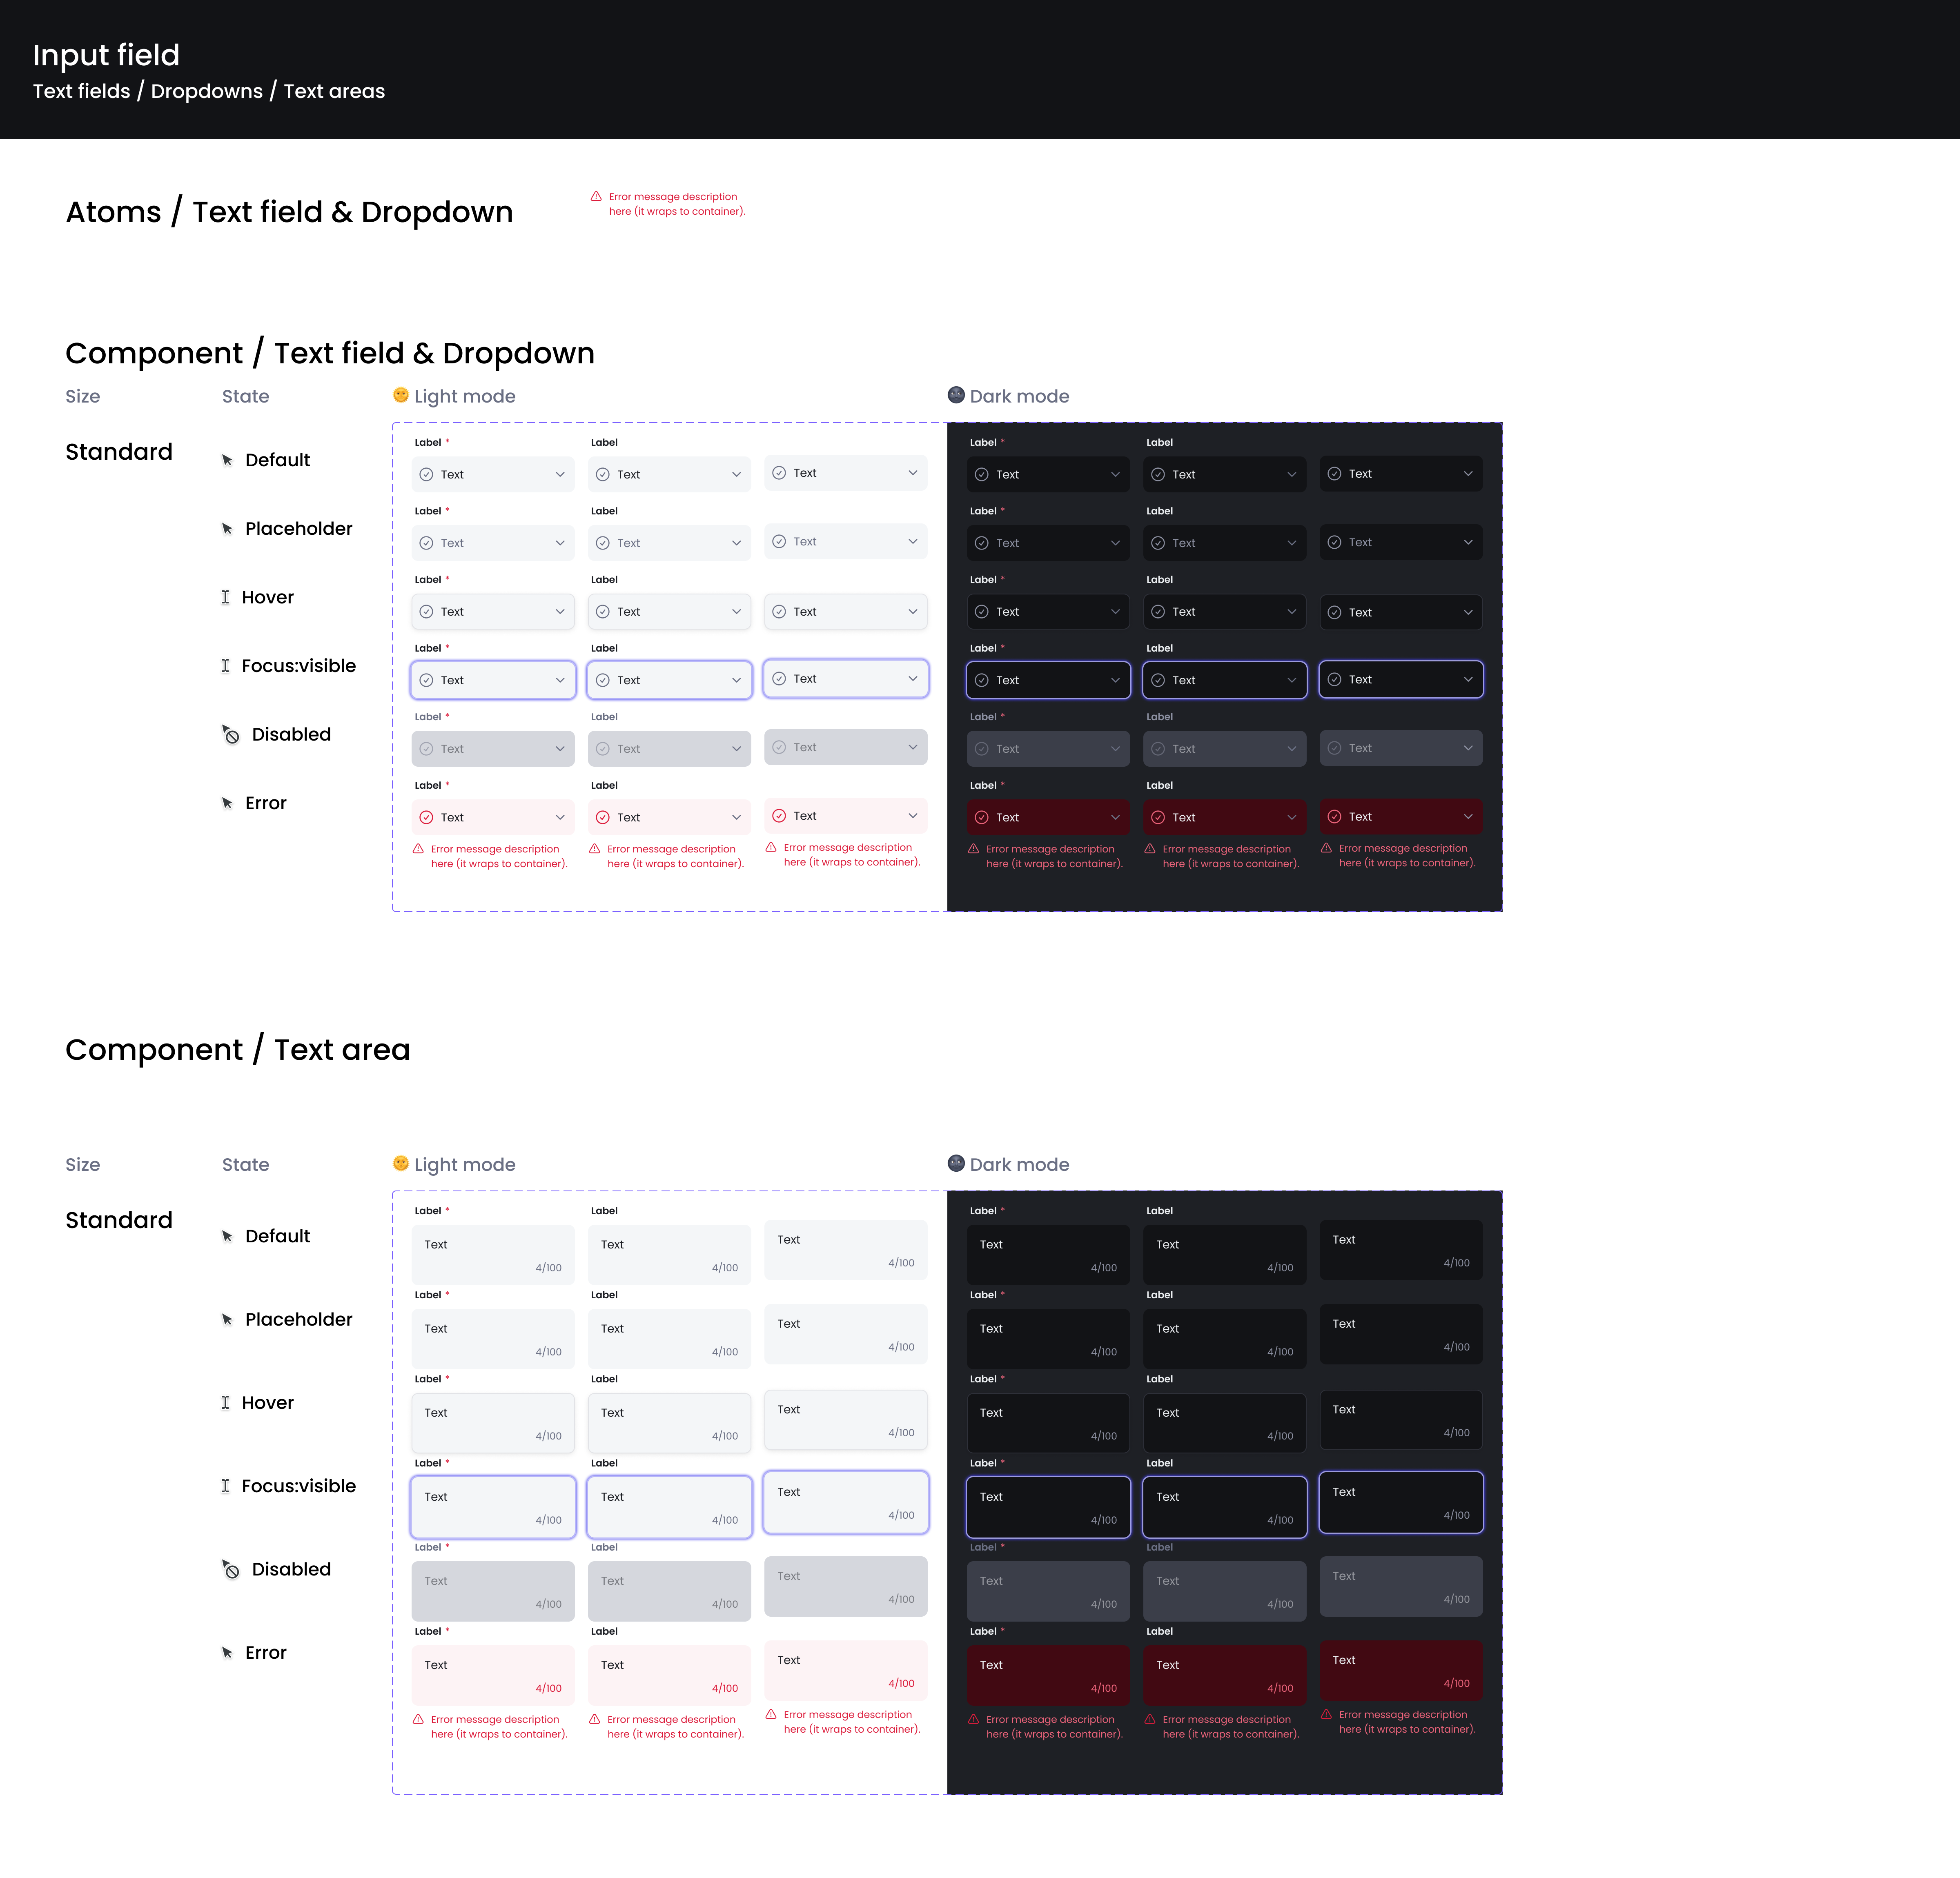Image resolution: width=1960 pixels, height=1878 pixels.
Task: Click the moon emoji beside Dark mode in Text area section
Action: pyautogui.click(x=956, y=1163)
